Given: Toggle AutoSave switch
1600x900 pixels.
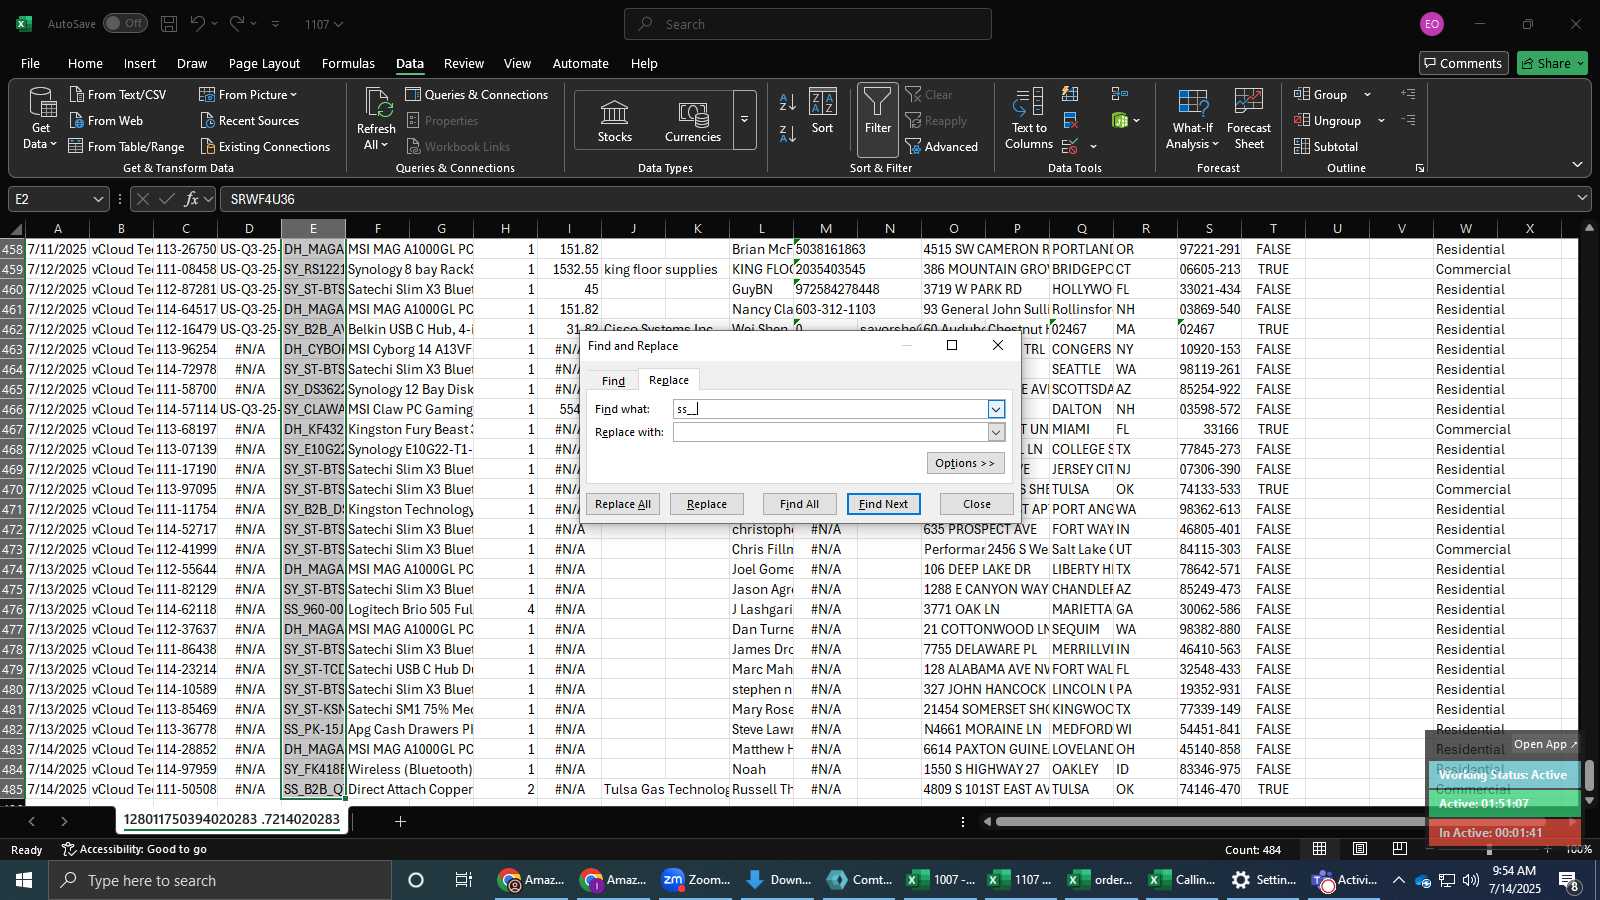Looking at the screenshot, I should click(125, 23).
